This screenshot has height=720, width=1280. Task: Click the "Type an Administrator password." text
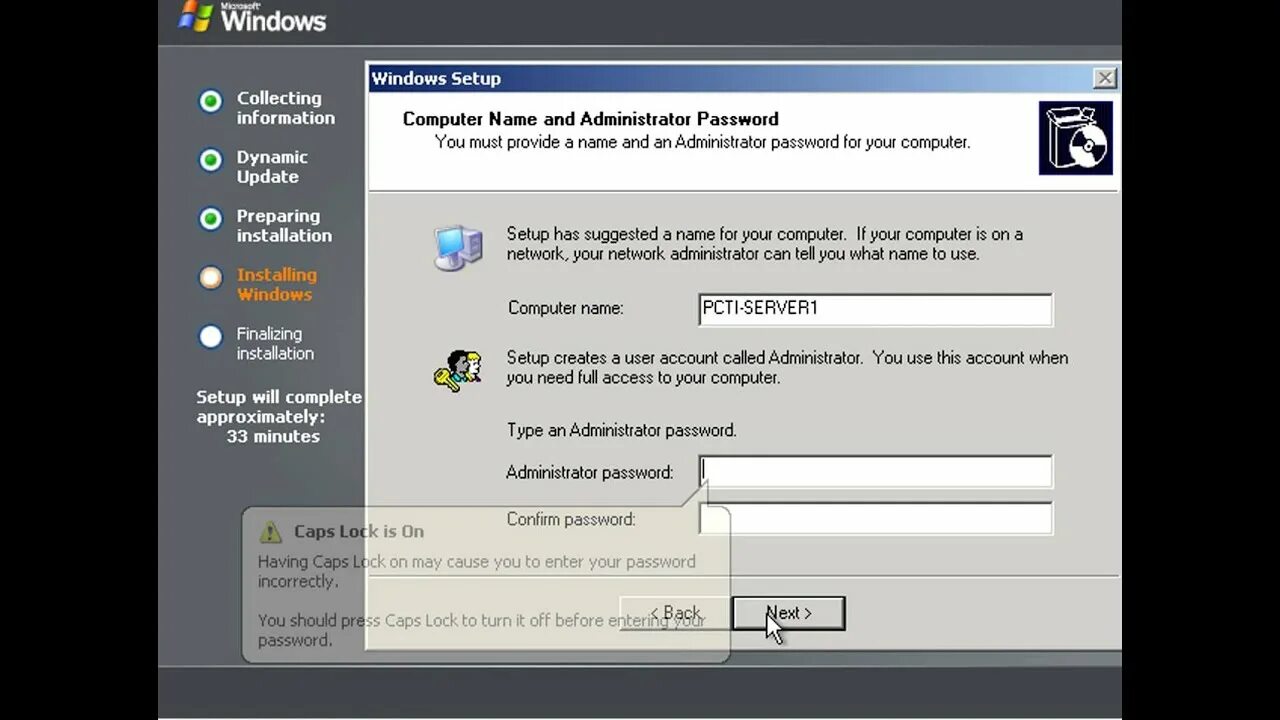622,430
